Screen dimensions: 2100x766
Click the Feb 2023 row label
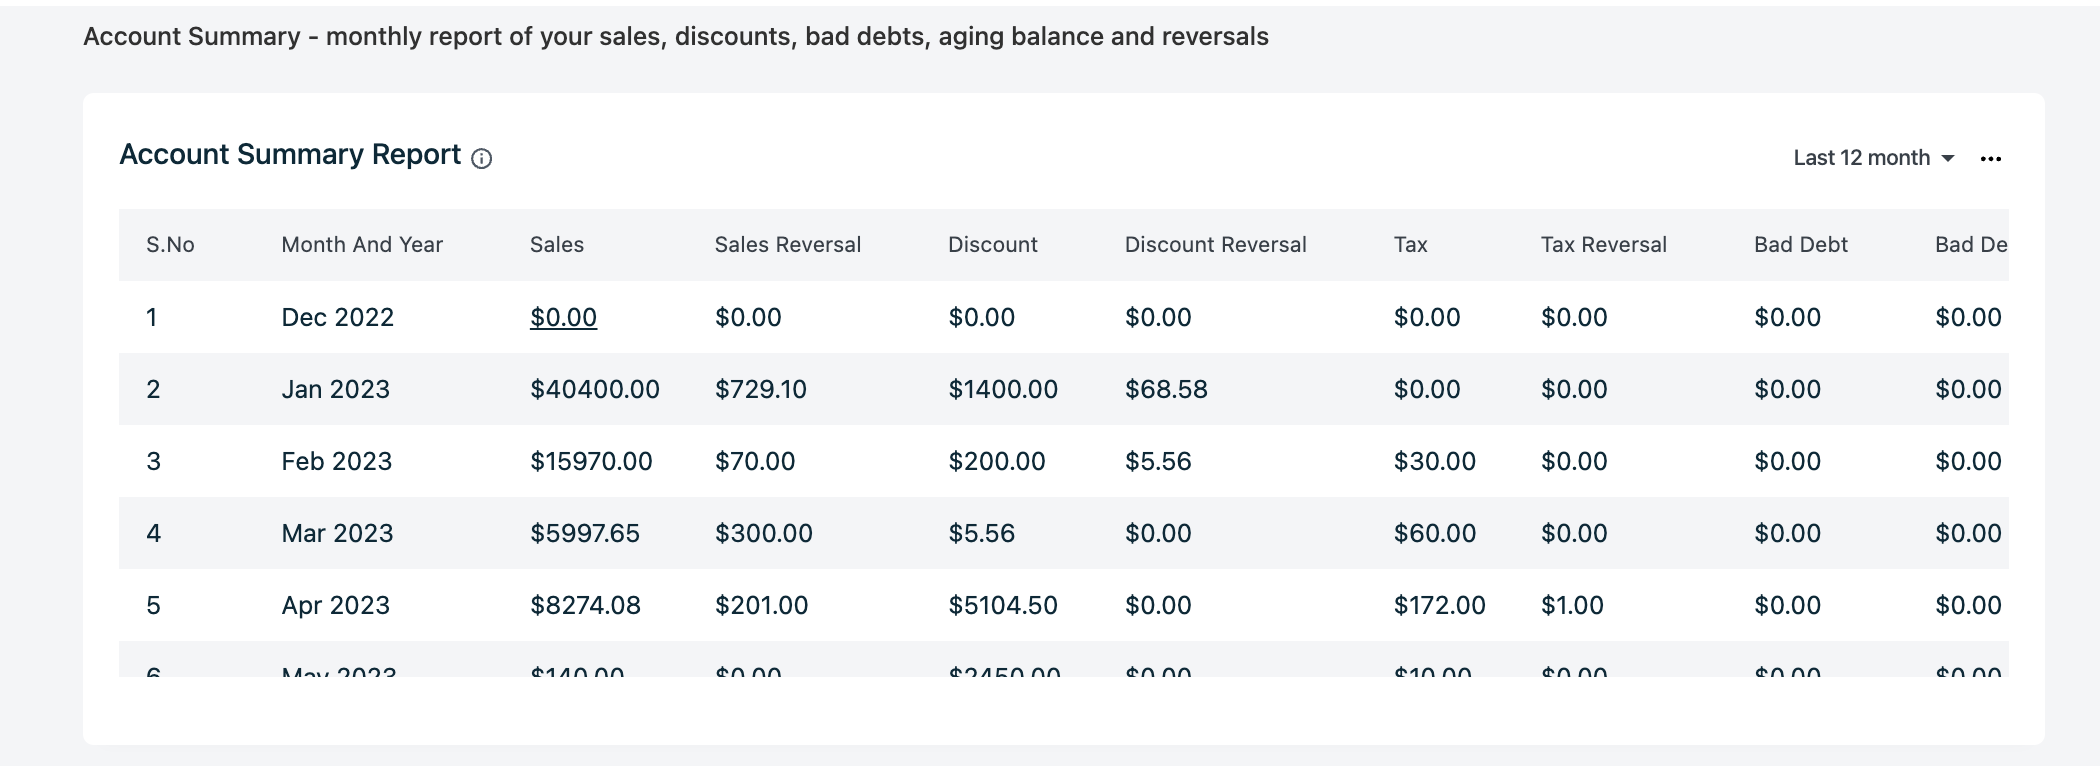point(336,462)
